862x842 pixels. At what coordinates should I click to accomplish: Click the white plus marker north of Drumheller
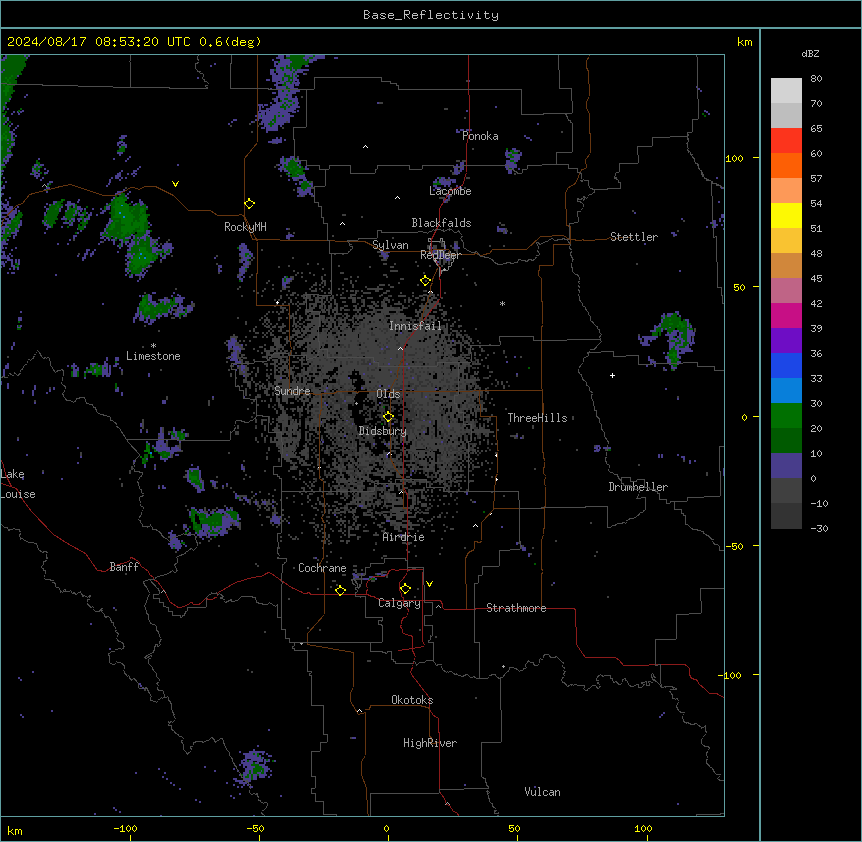[612, 375]
